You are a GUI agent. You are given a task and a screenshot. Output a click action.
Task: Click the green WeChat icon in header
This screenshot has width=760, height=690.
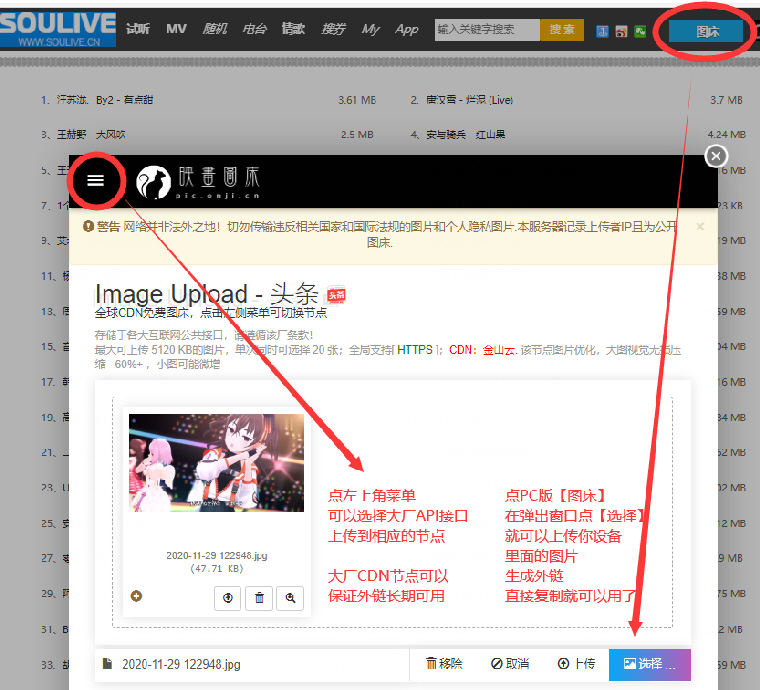639,31
